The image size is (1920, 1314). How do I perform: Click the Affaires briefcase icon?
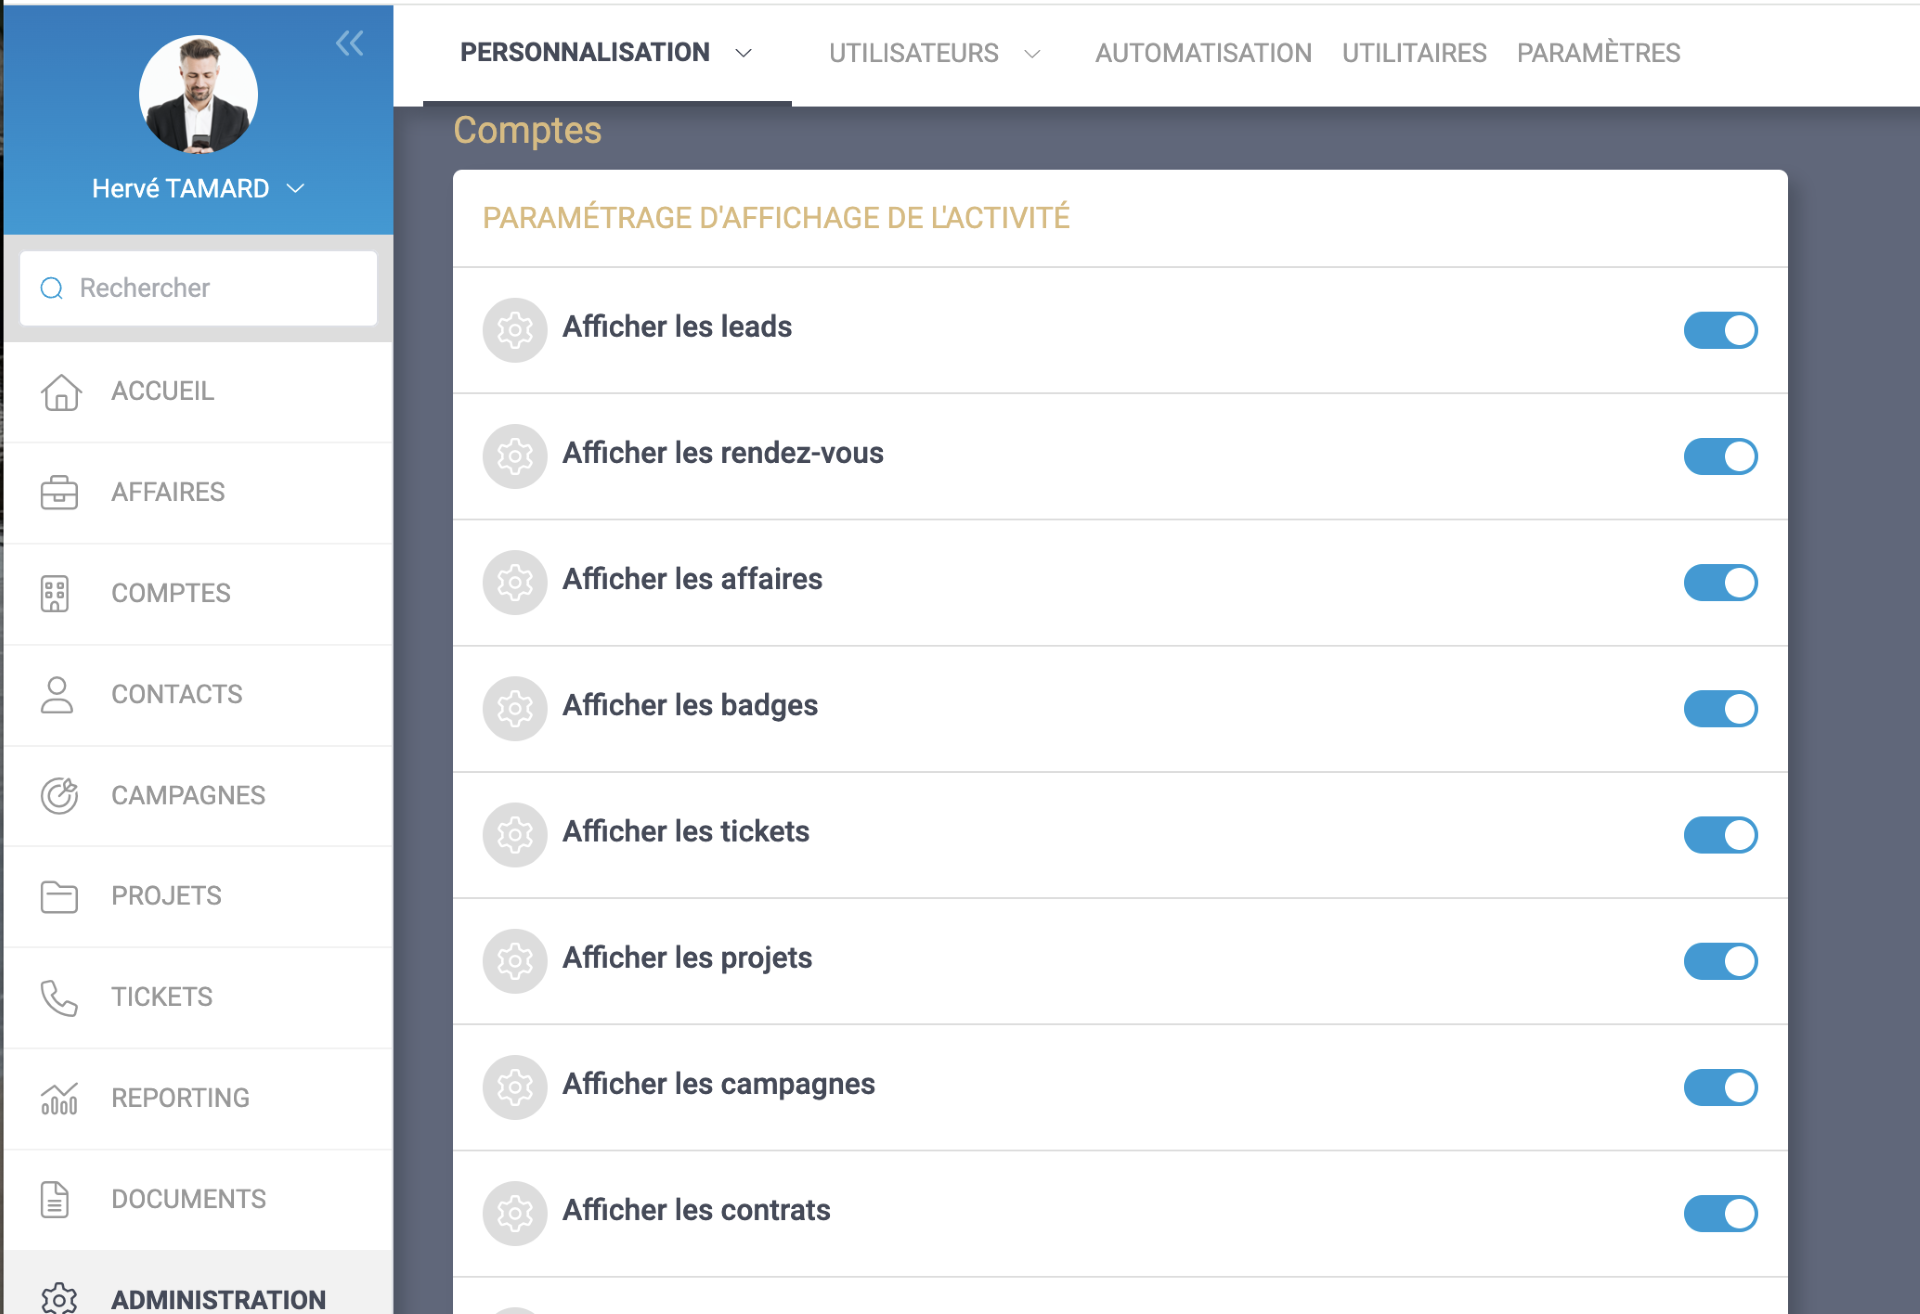59,493
